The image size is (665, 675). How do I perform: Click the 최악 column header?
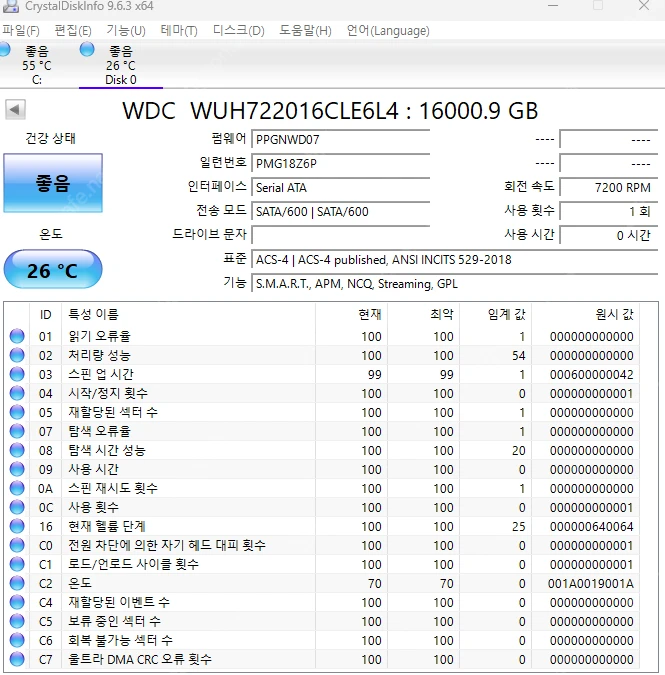423,314
